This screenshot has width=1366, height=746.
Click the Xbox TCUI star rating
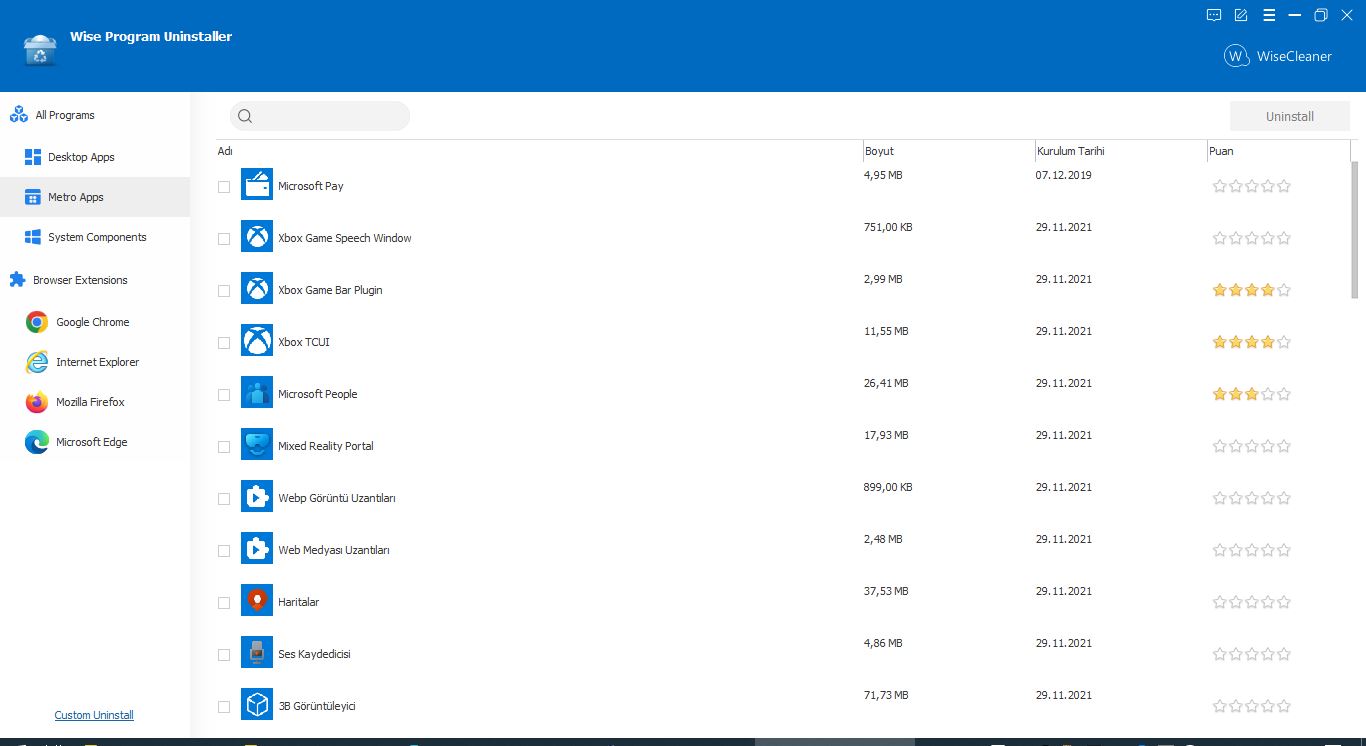1252,342
